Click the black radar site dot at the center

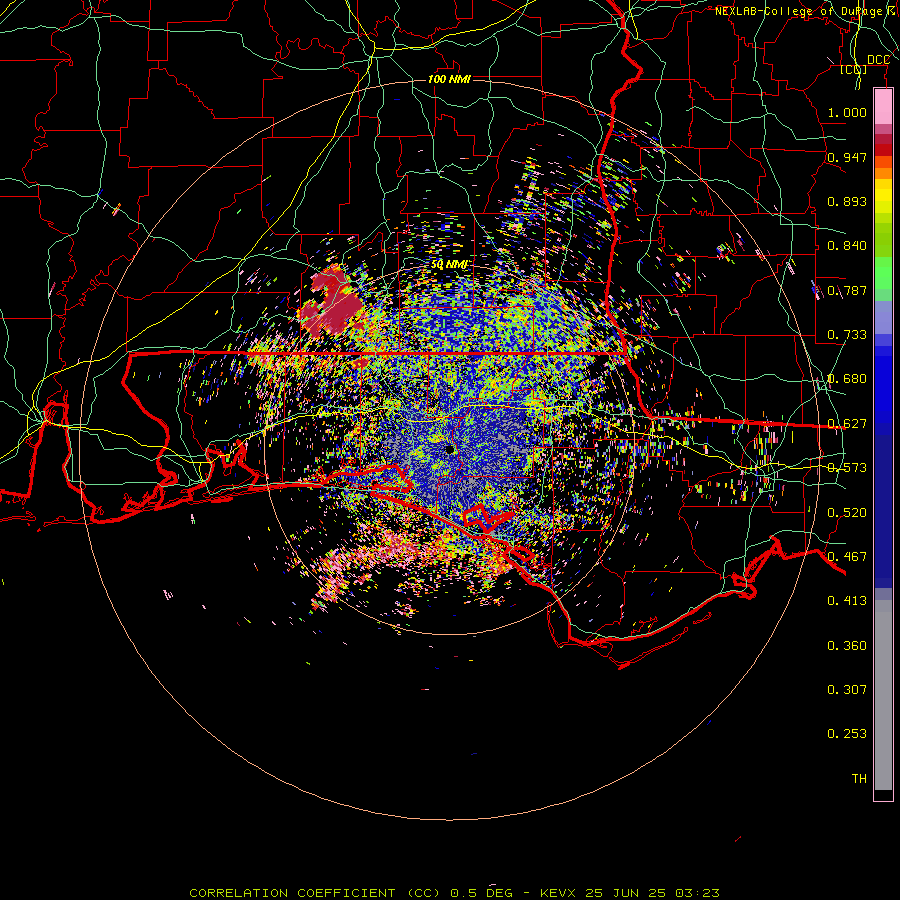coord(449,449)
